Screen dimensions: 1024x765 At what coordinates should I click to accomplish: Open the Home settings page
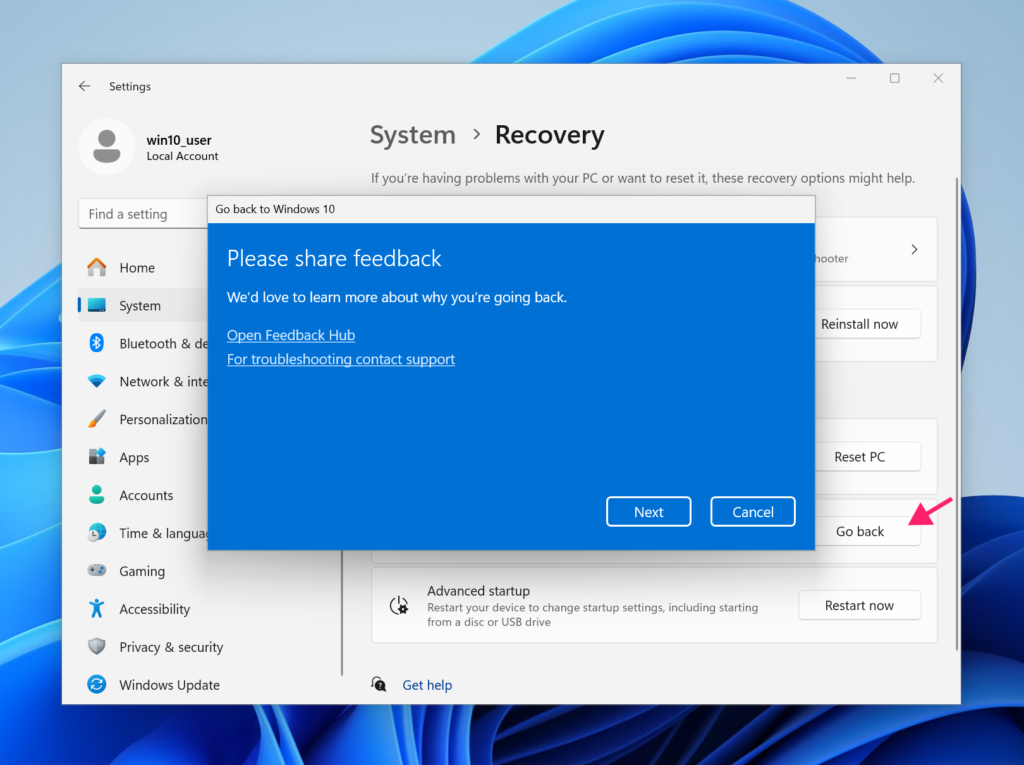click(x=137, y=267)
